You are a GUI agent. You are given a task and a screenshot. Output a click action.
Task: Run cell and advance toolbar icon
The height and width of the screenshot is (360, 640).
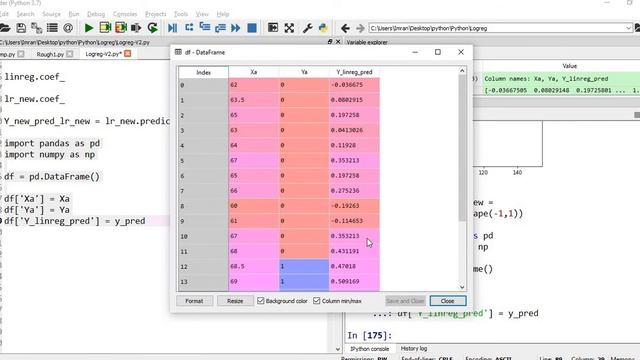[x=121, y=28]
